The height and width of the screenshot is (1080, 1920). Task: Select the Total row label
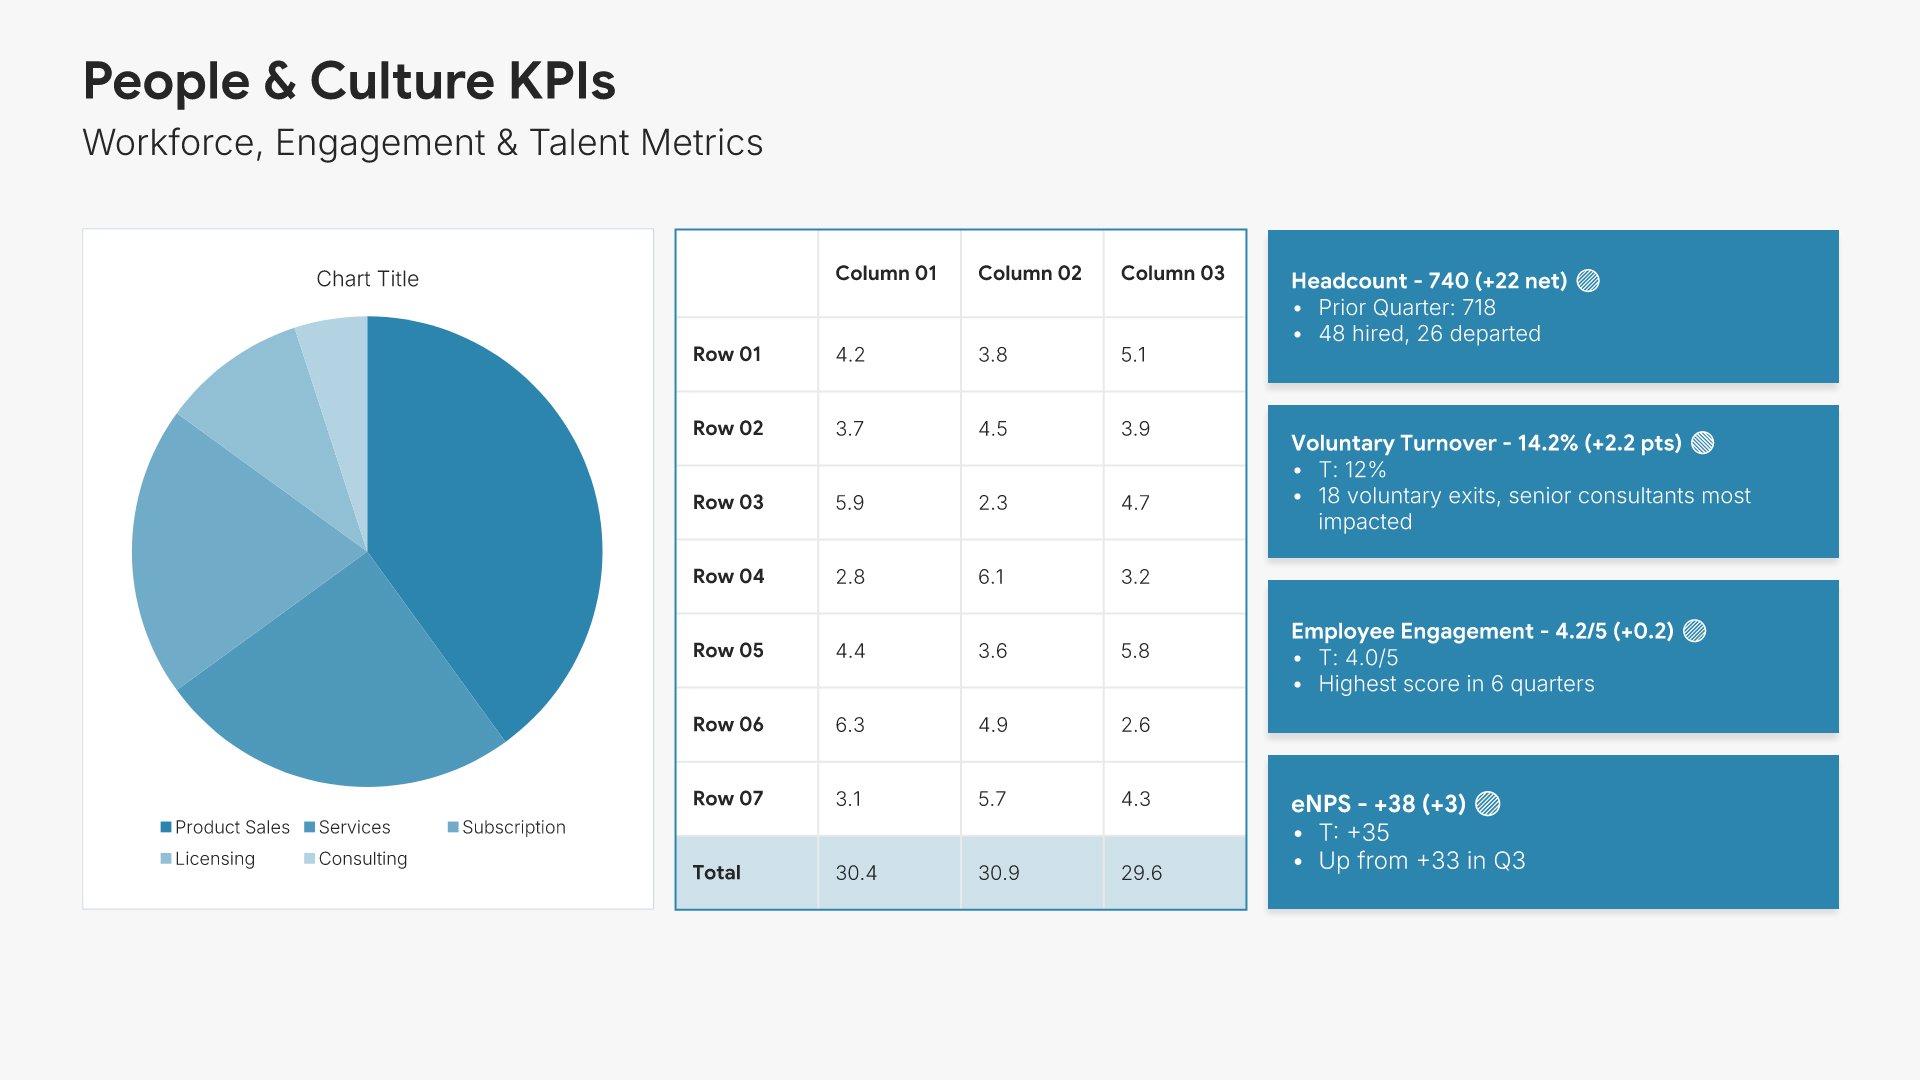[x=717, y=872]
